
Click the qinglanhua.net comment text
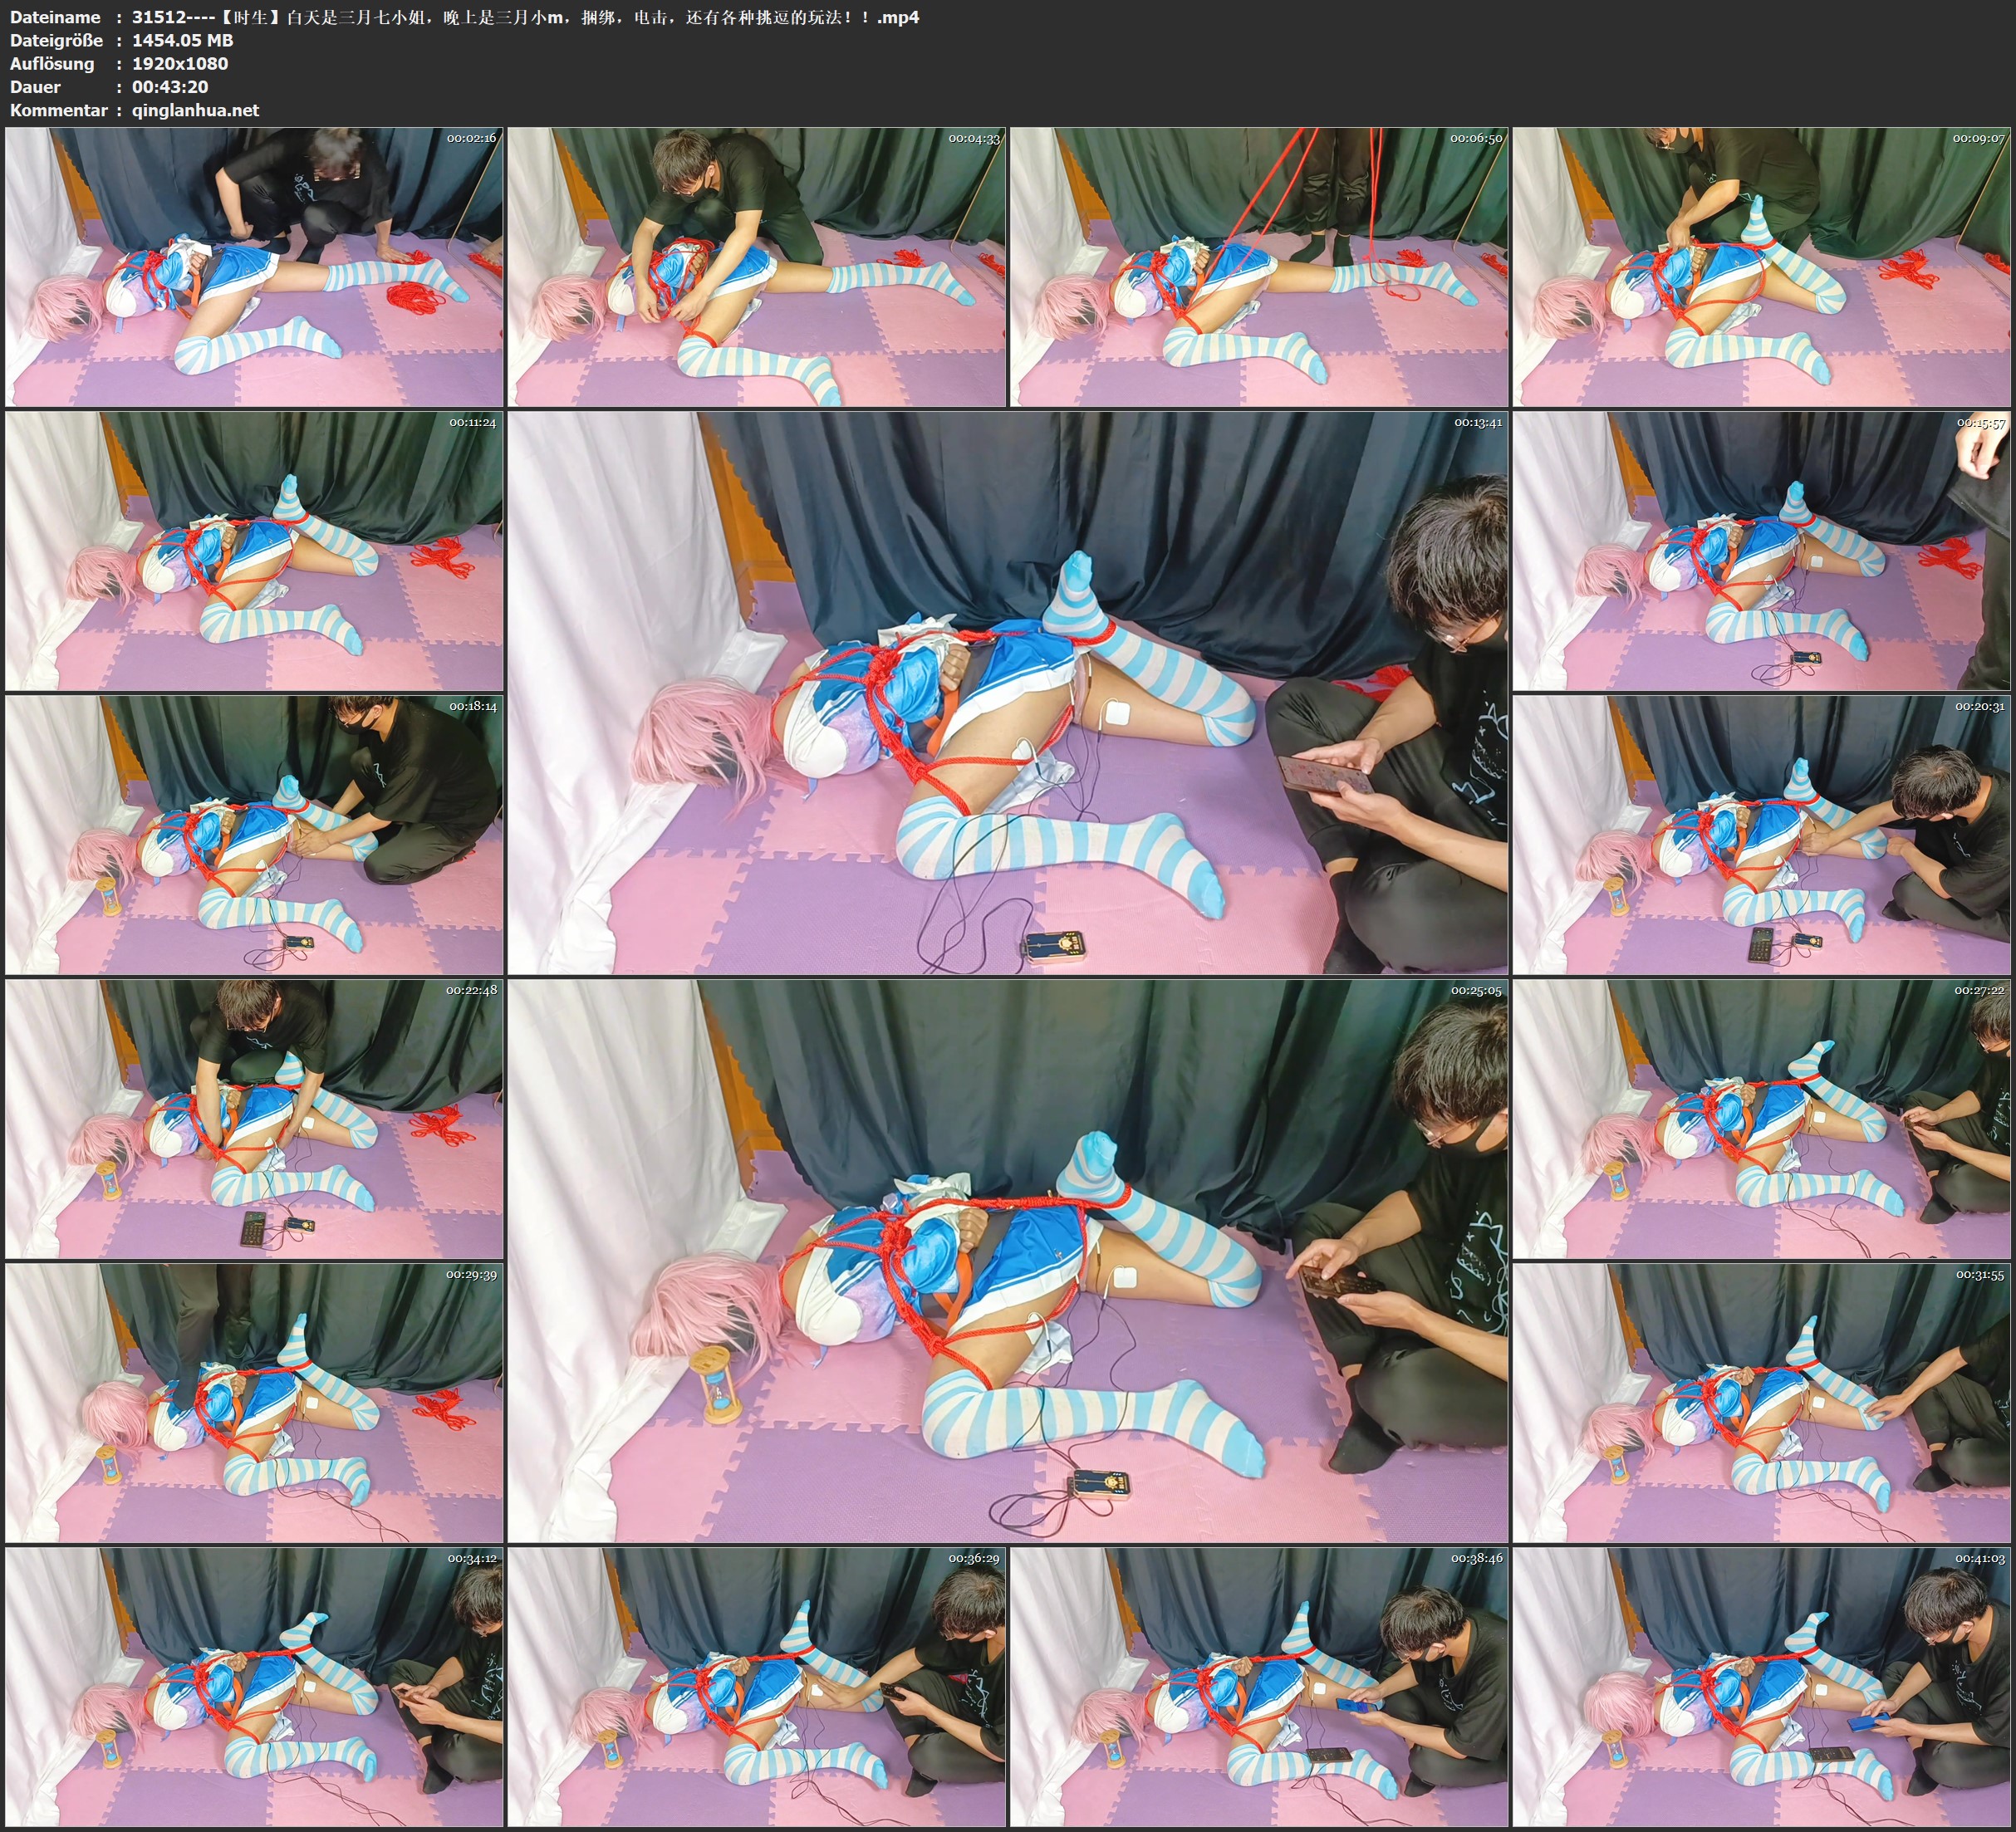coord(196,110)
